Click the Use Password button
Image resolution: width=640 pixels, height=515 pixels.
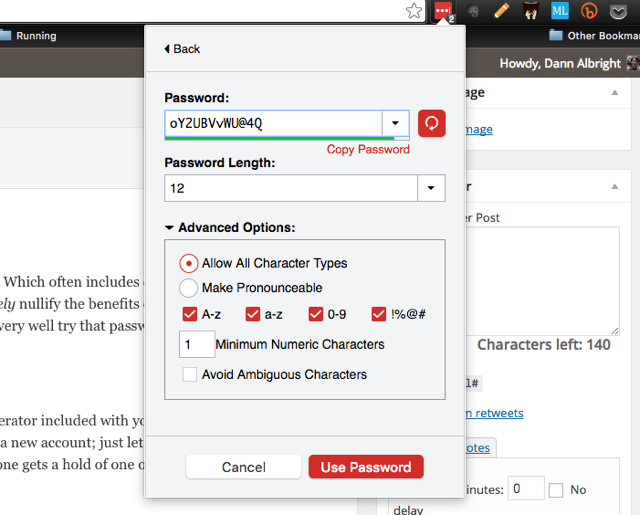coord(366,467)
